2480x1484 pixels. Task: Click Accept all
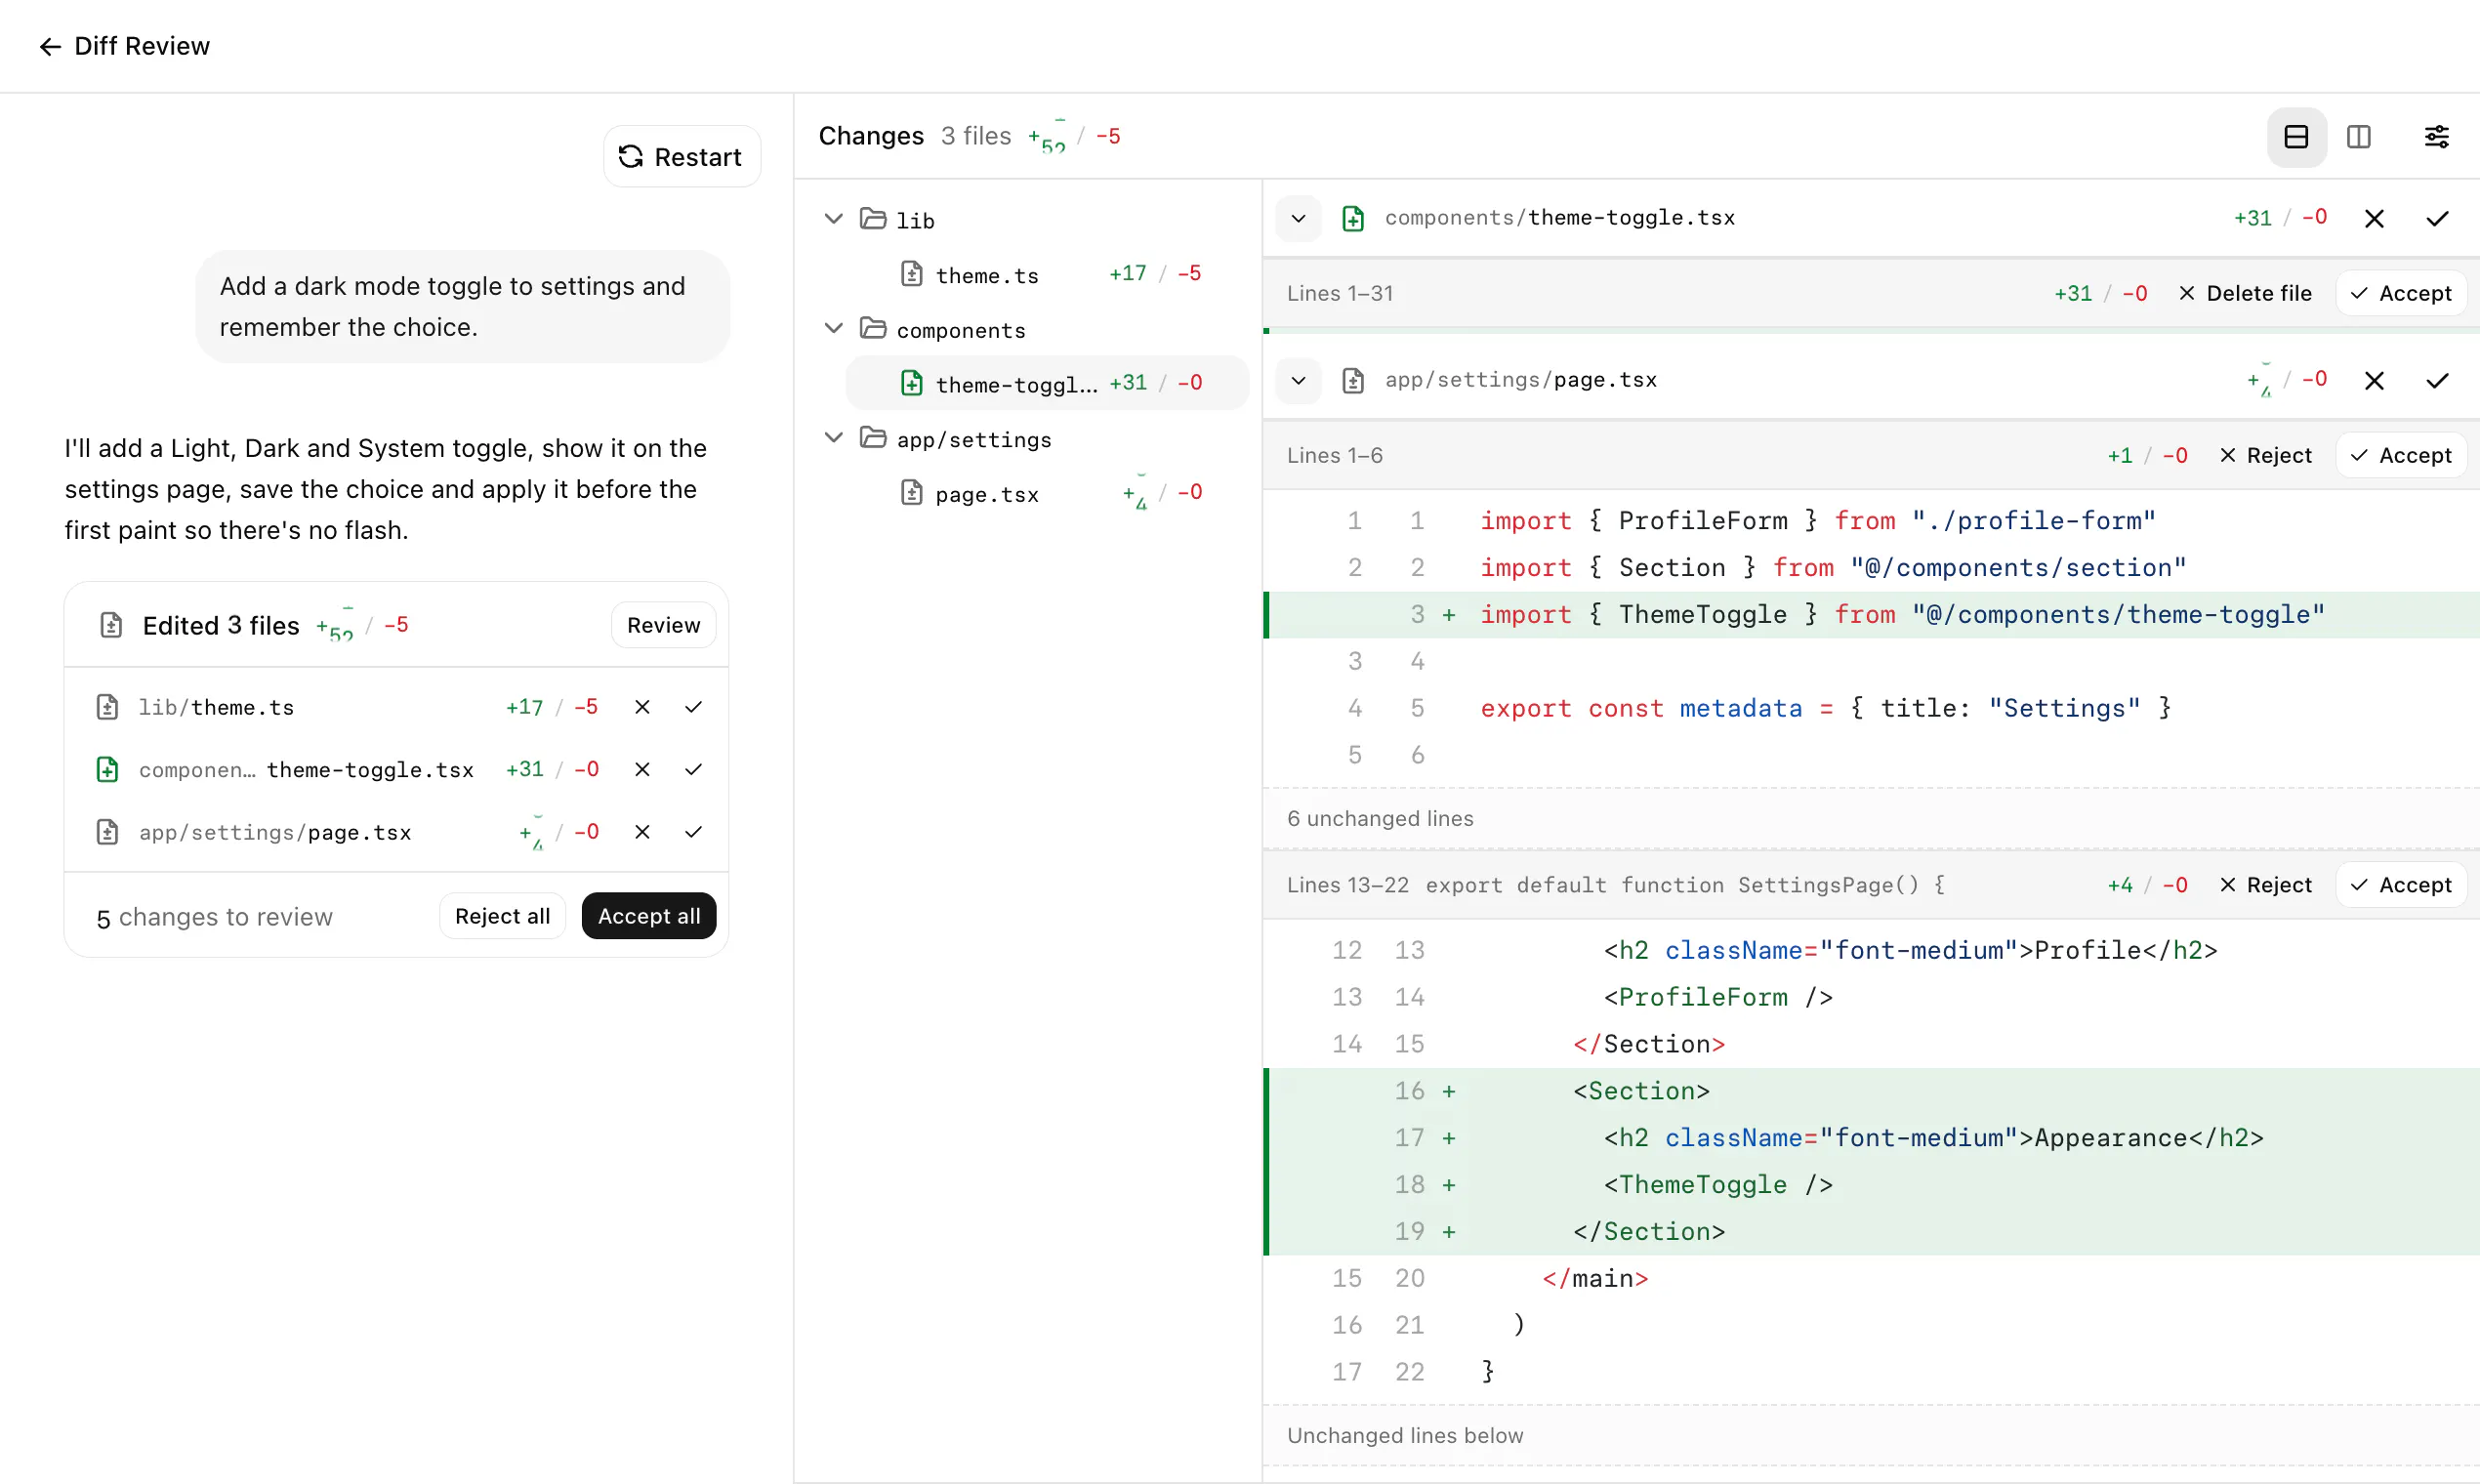pyautogui.click(x=649, y=916)
